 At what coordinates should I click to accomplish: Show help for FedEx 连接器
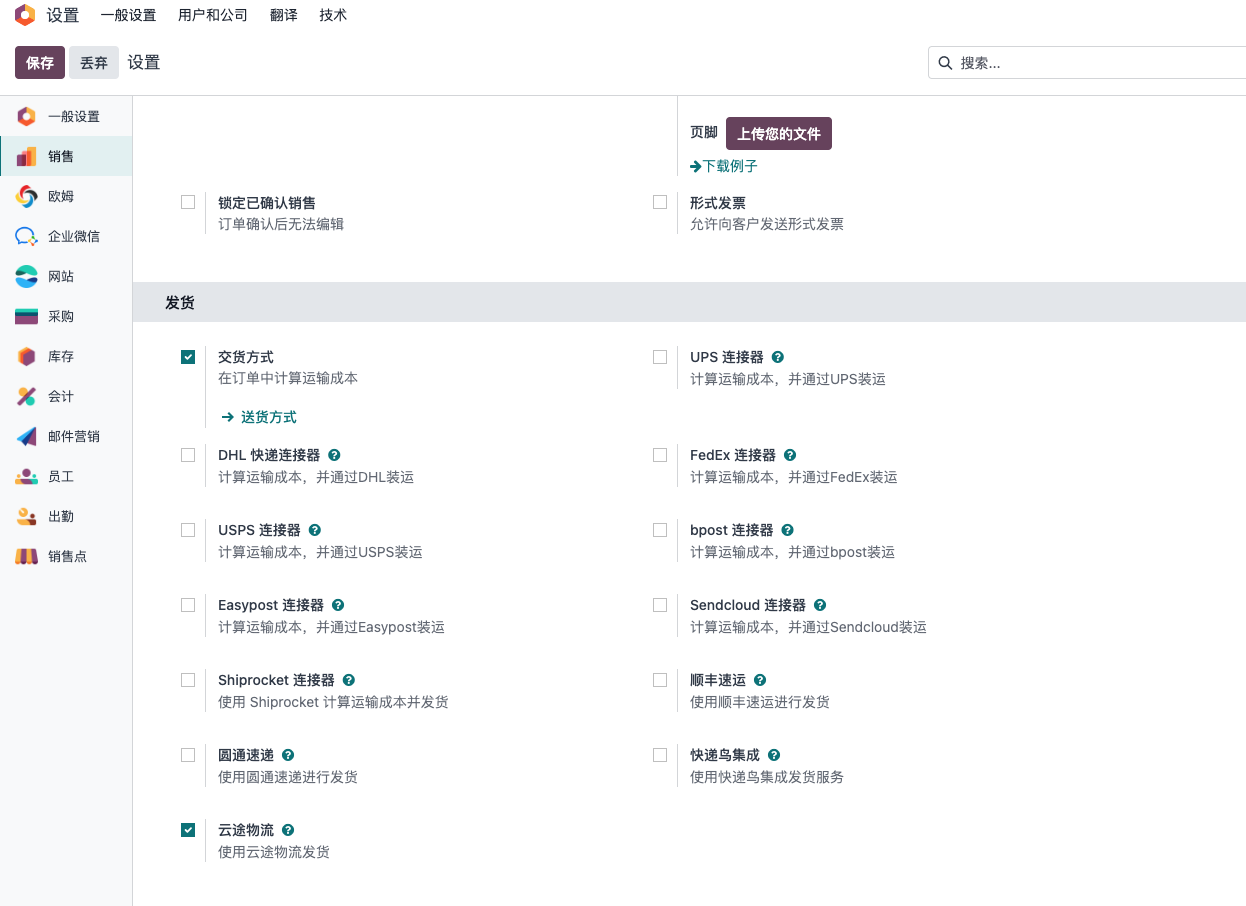[x=790, y=455]
